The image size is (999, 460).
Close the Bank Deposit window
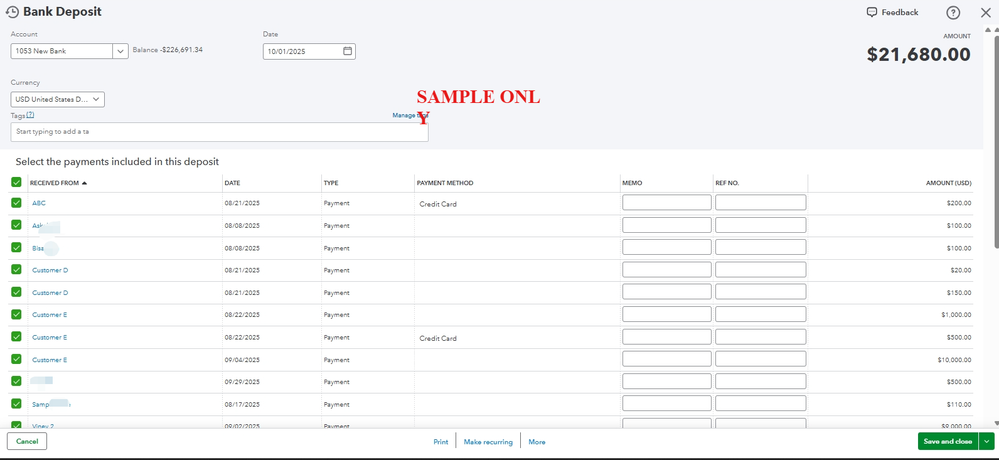(985, 13)
